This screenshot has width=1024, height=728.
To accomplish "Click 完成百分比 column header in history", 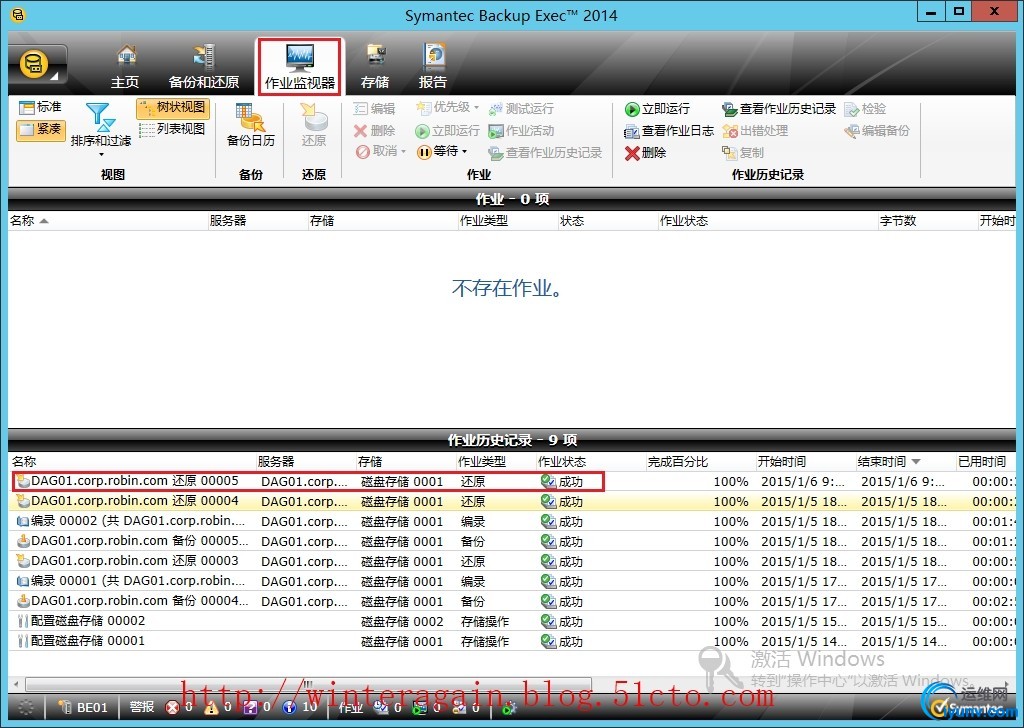I will 700,462.
